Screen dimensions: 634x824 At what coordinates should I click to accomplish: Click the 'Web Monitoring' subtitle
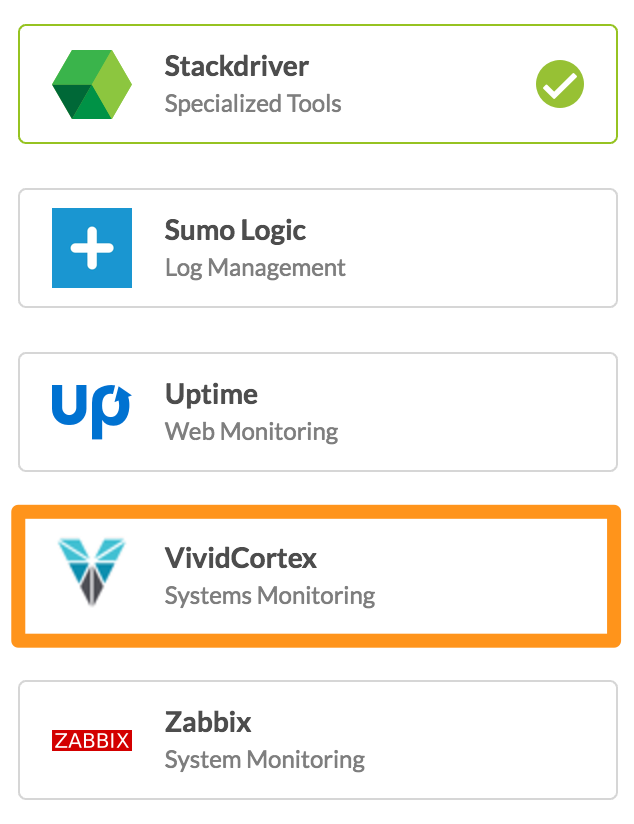[x=251, y=431]
